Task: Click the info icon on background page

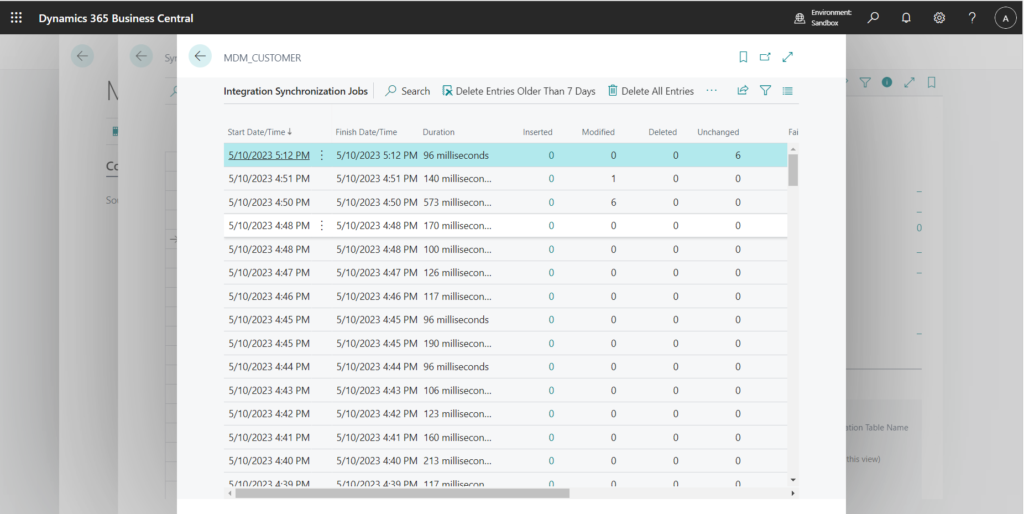Action: [x=887, y=82]
